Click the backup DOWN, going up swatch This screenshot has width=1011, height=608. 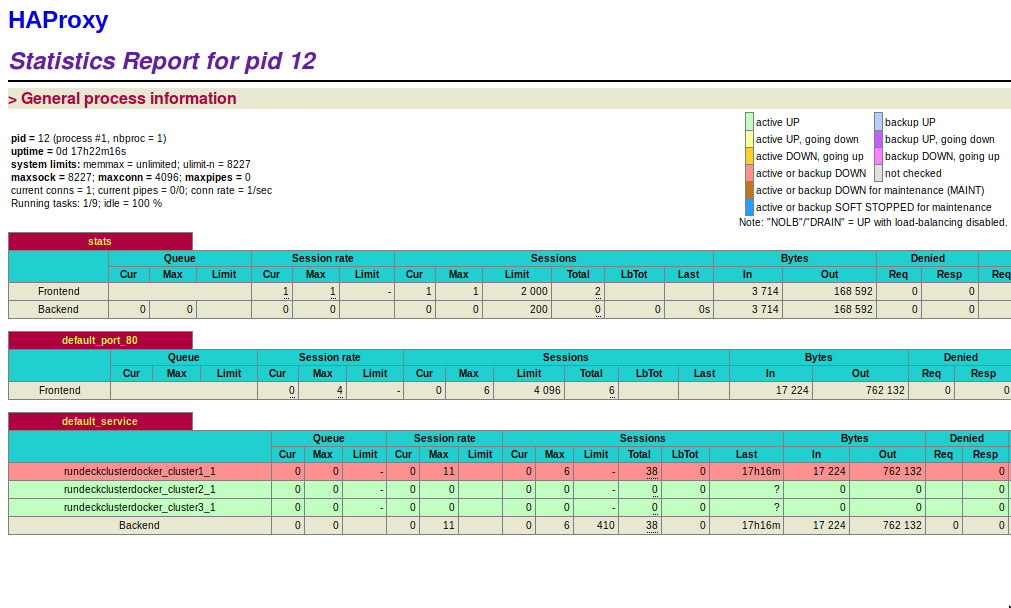coord(878,156)
